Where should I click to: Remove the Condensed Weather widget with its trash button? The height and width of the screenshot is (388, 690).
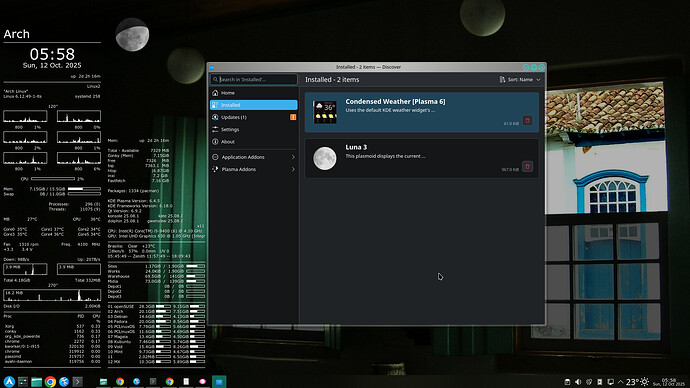point(527,121)
